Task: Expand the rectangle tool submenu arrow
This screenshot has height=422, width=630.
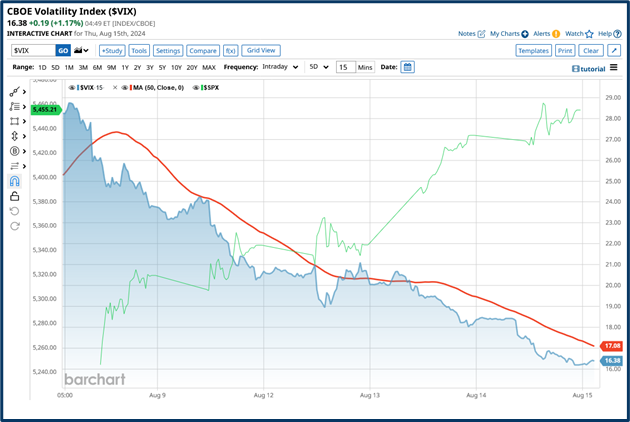Action: [x=25, y=121]
